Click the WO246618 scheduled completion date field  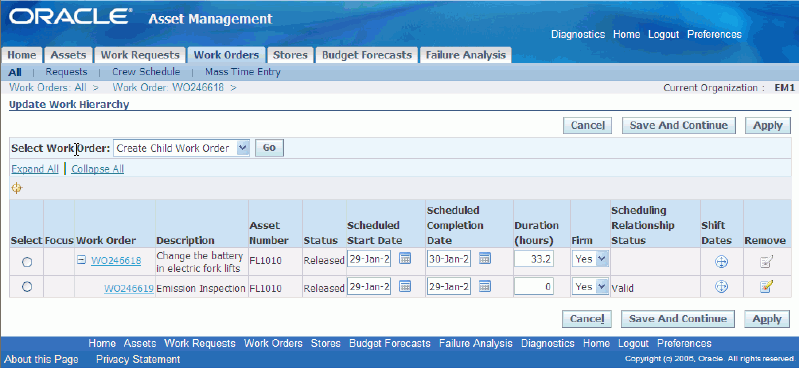(449, 259)
